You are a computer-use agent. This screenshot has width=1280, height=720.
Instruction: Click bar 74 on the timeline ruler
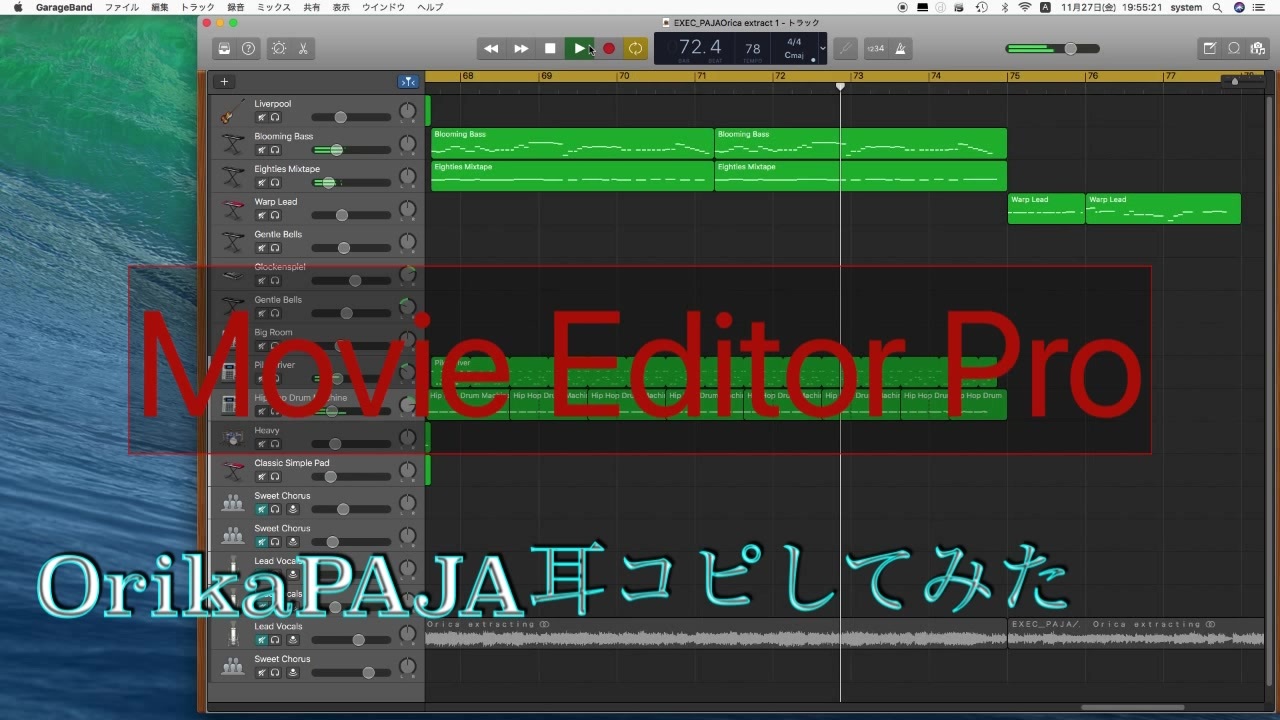point(935,76)
